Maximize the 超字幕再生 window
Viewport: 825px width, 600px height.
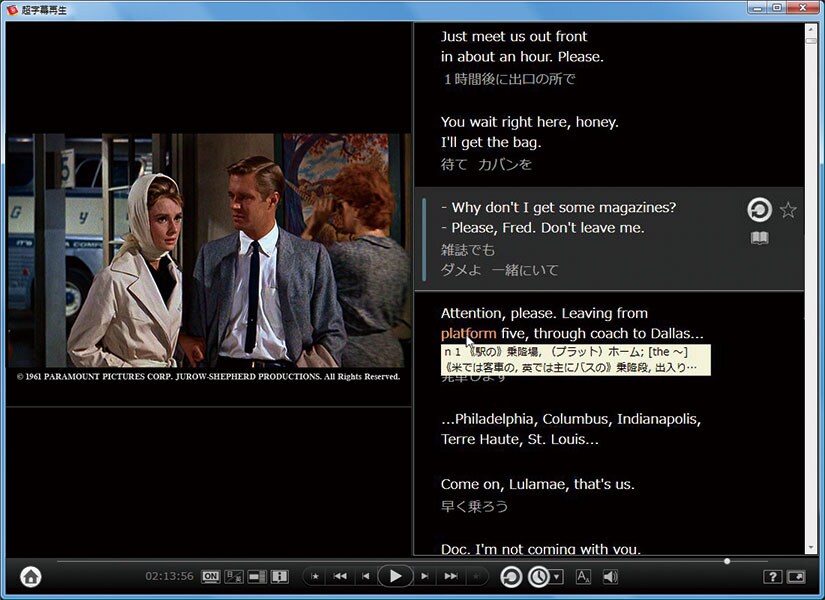coord(777,8)
